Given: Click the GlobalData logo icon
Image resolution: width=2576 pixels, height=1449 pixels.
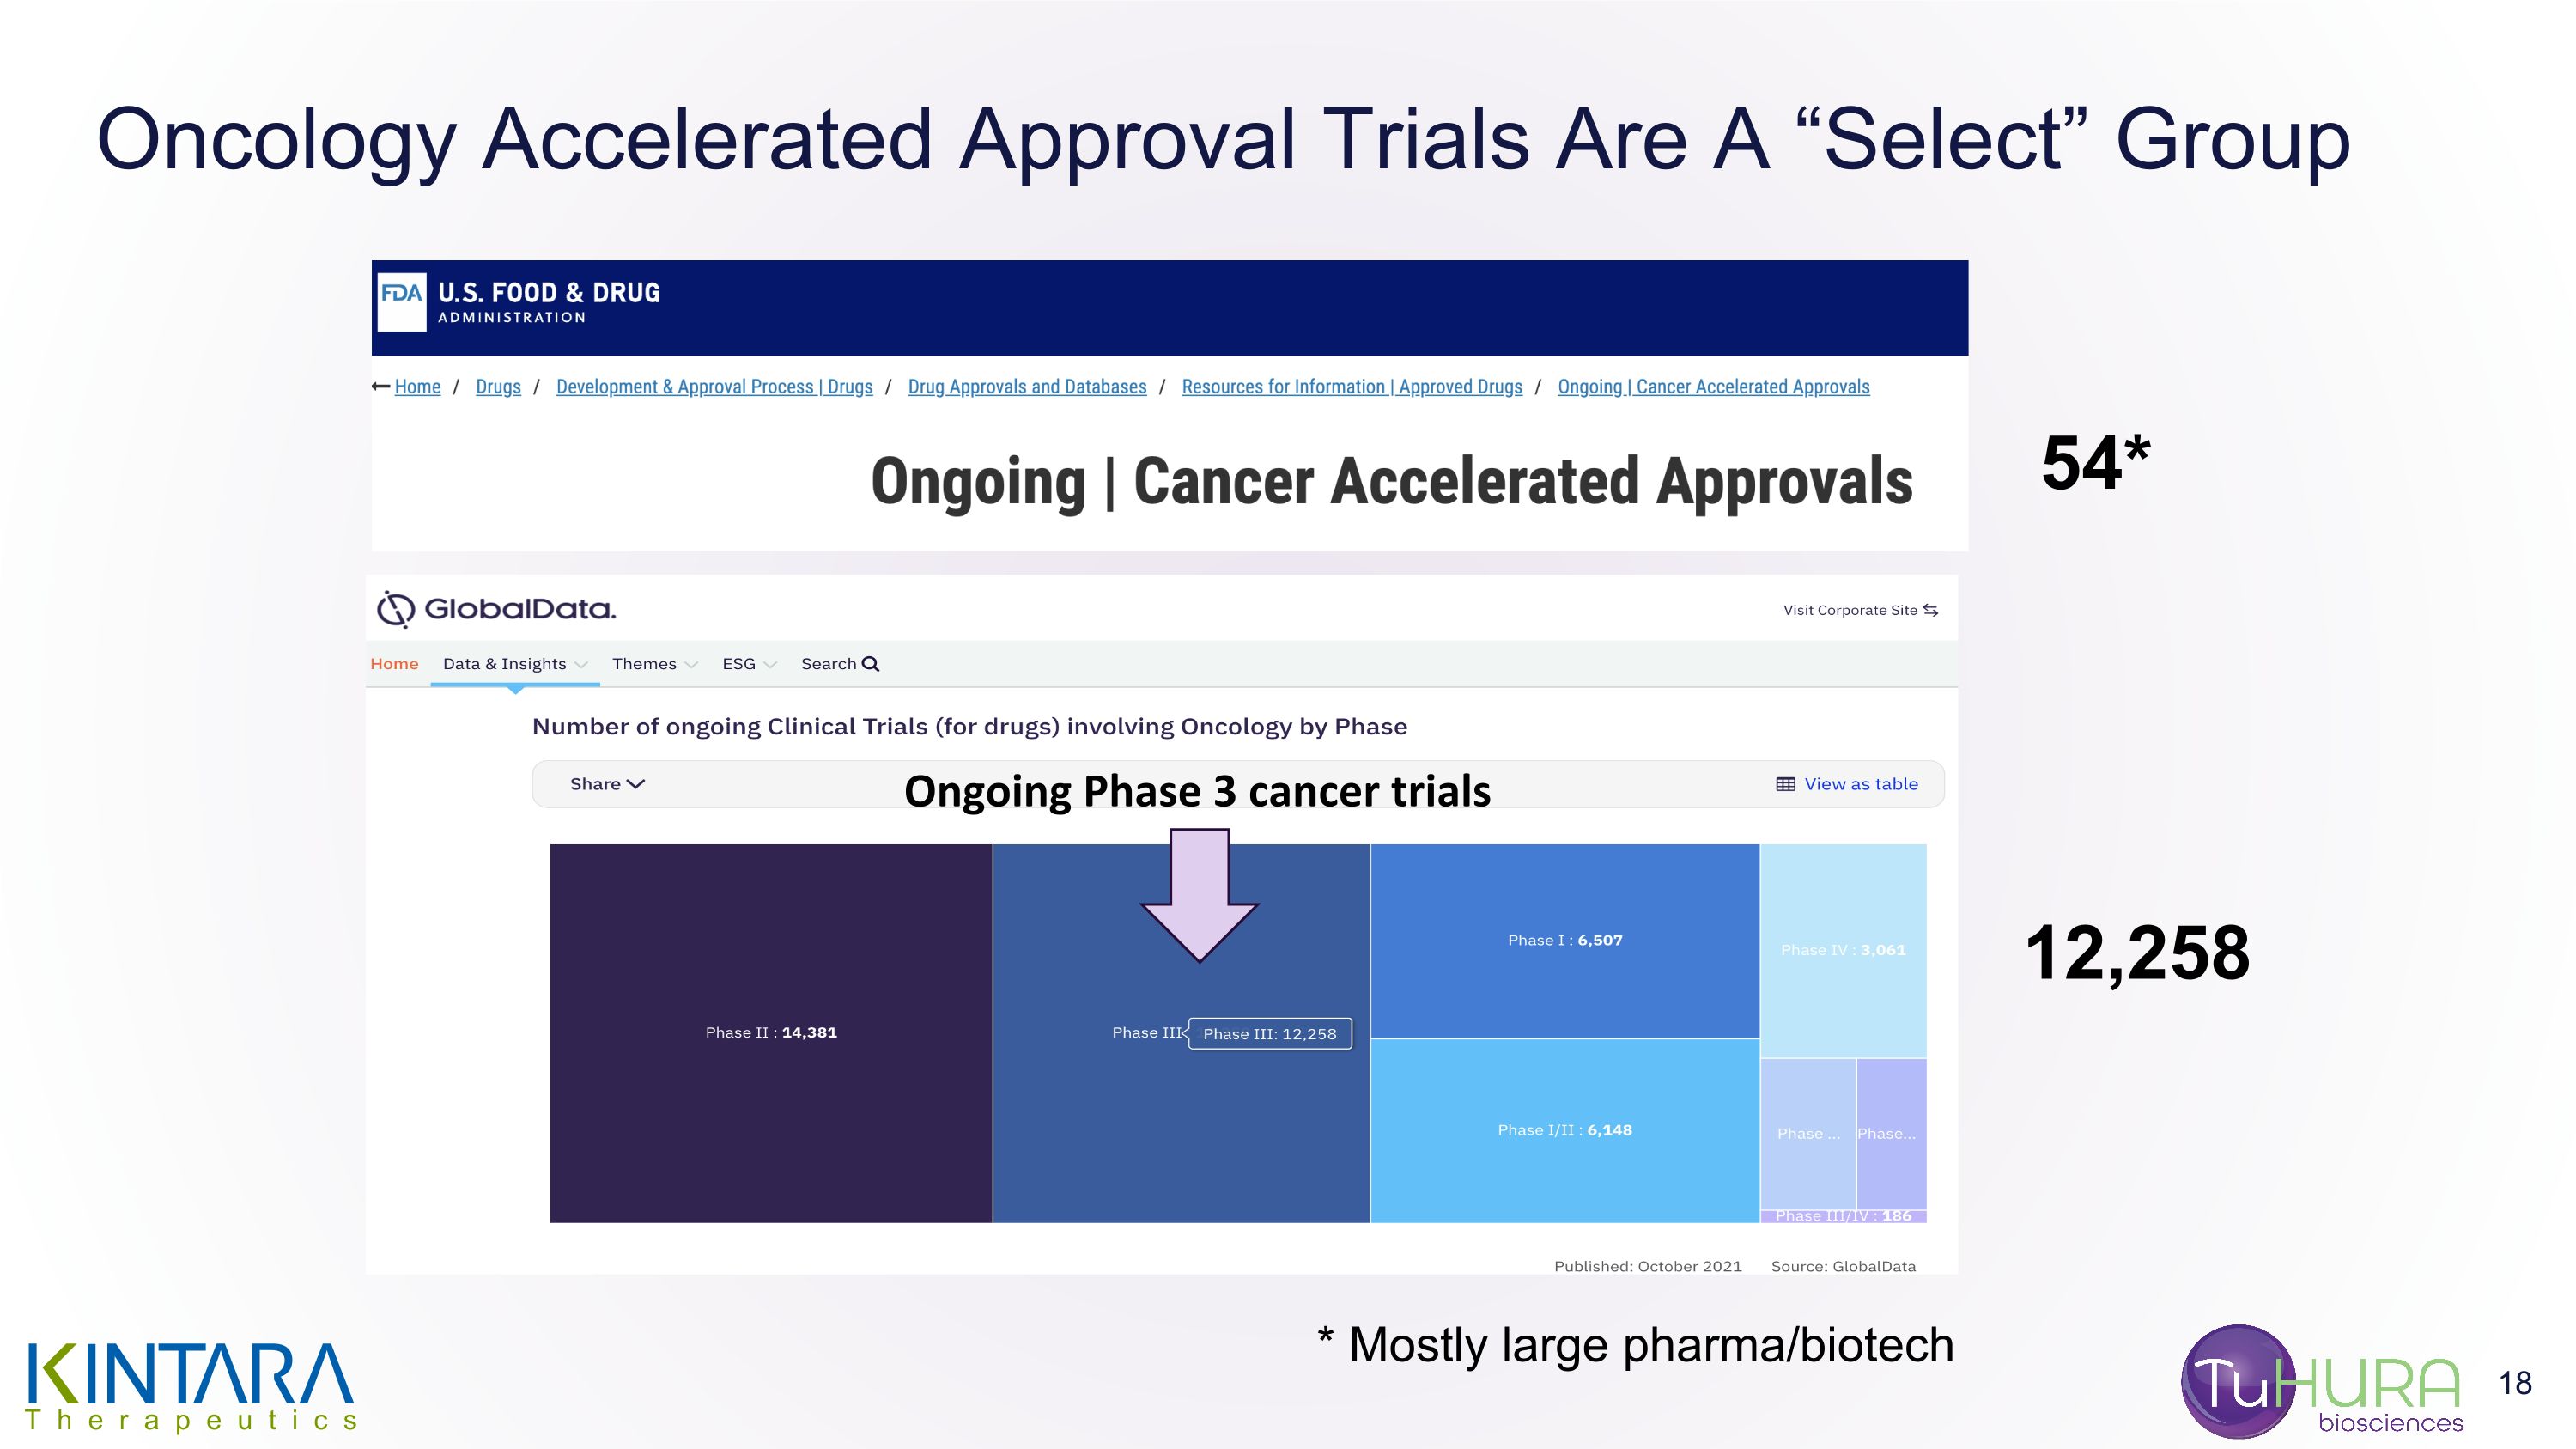Looking at the screenshot, I should (x=395, y=609).
